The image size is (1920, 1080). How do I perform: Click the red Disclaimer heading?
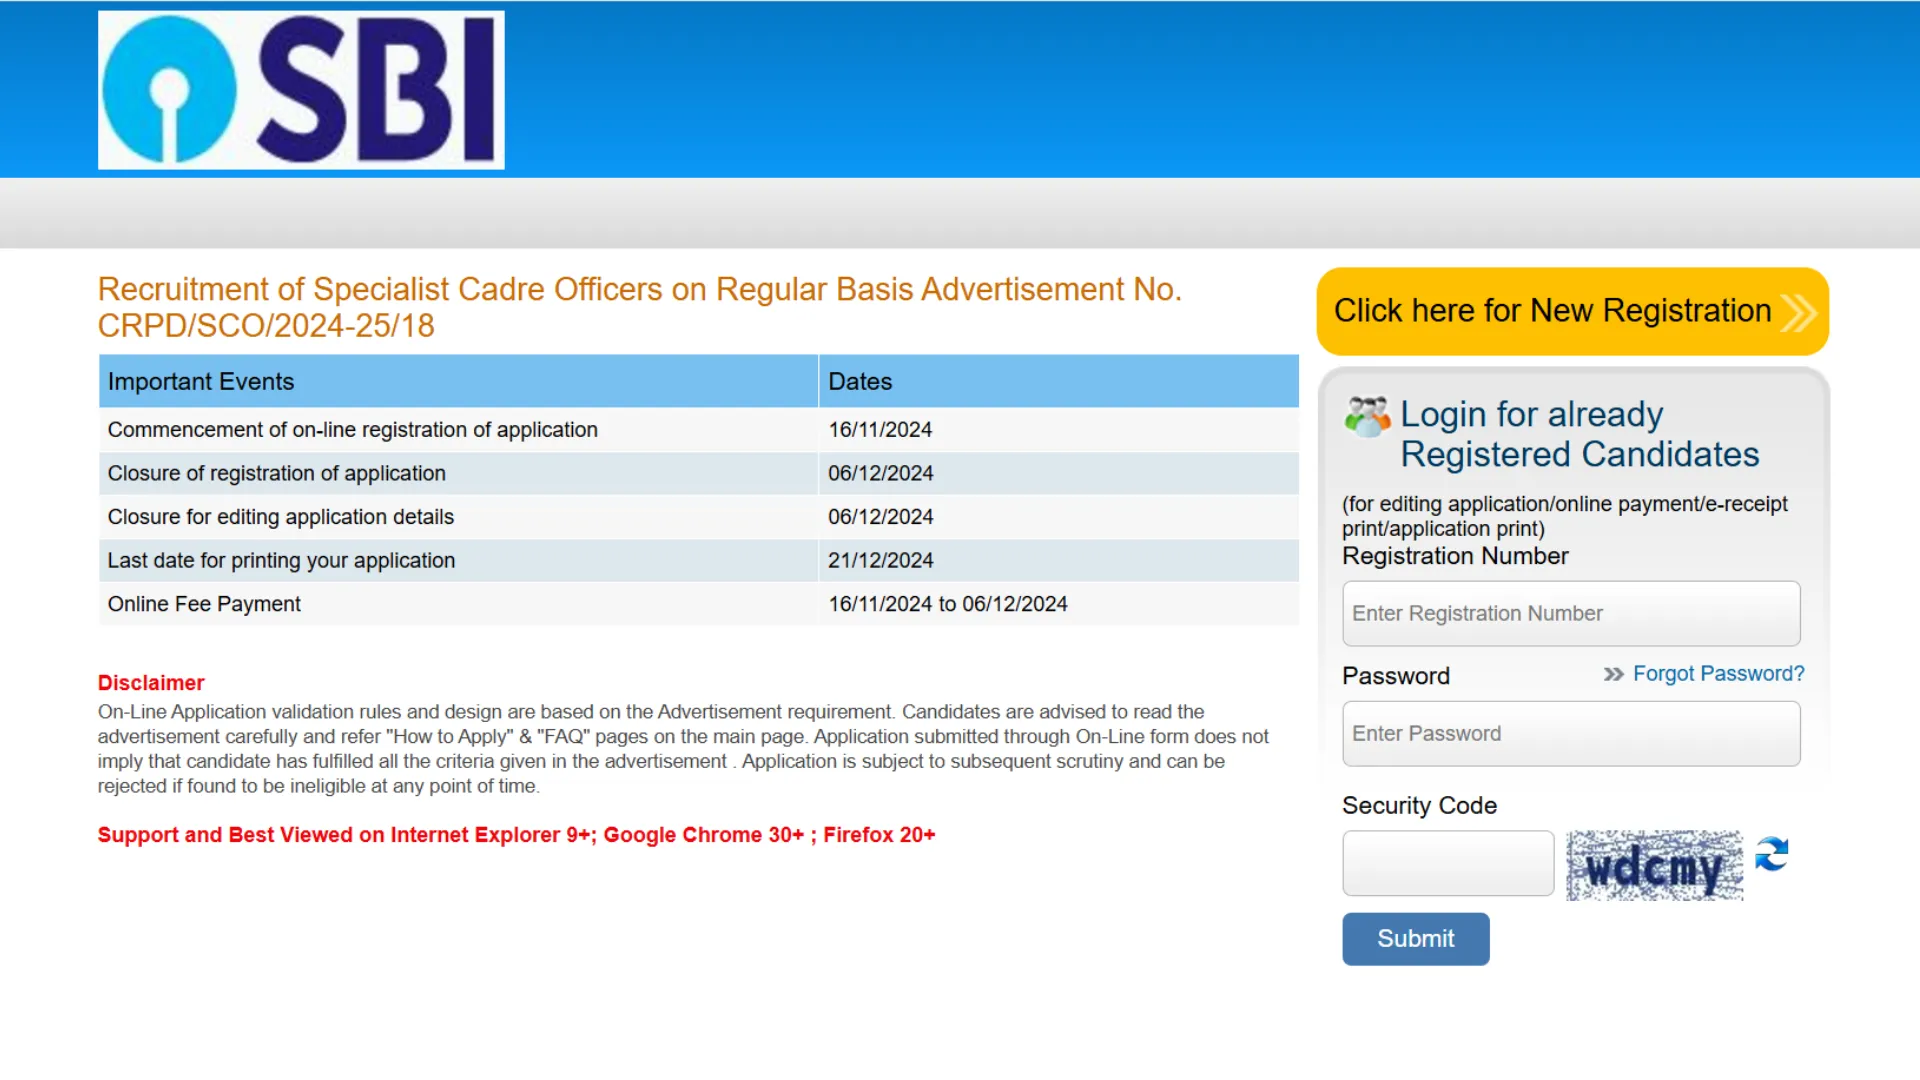coord(151,683)
